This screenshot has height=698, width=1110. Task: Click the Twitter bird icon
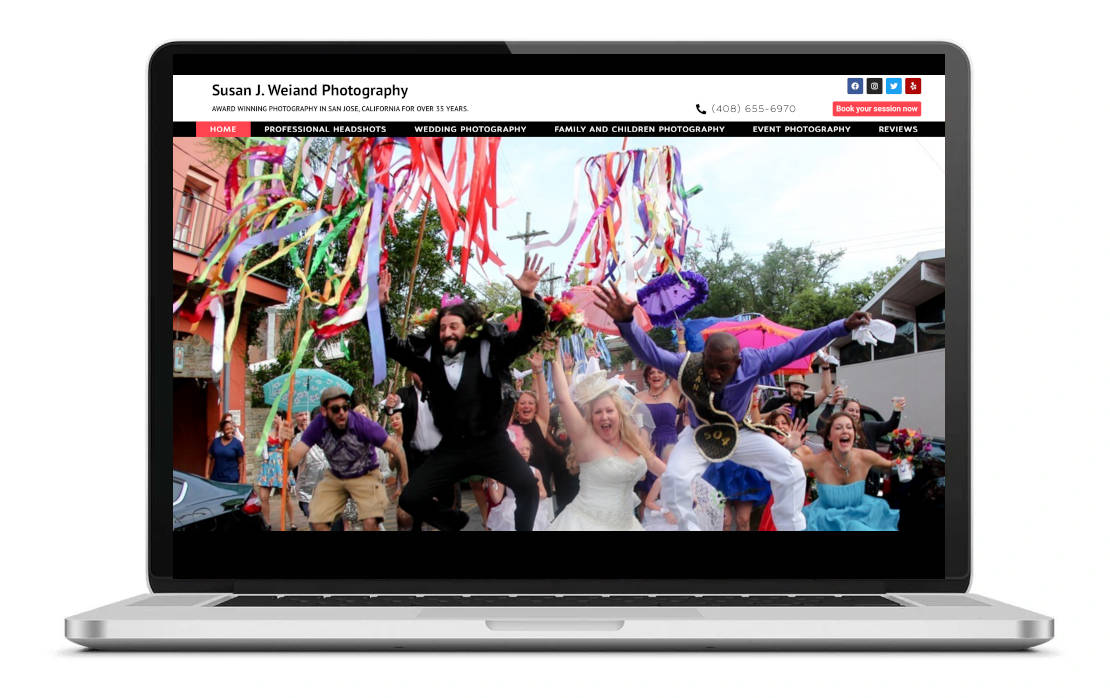[894, 86]
